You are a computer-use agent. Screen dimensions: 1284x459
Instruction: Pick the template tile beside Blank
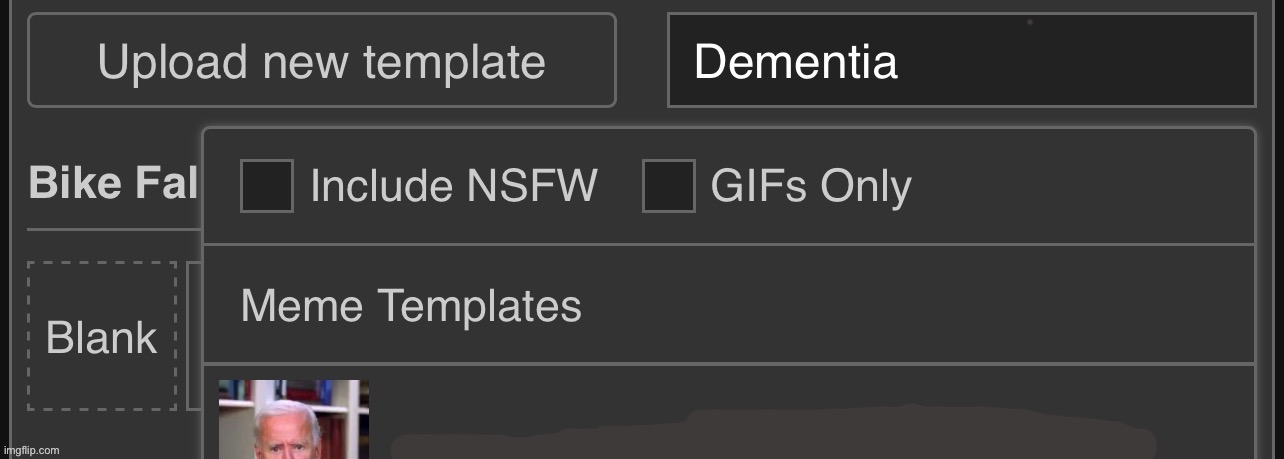[194, 336]
